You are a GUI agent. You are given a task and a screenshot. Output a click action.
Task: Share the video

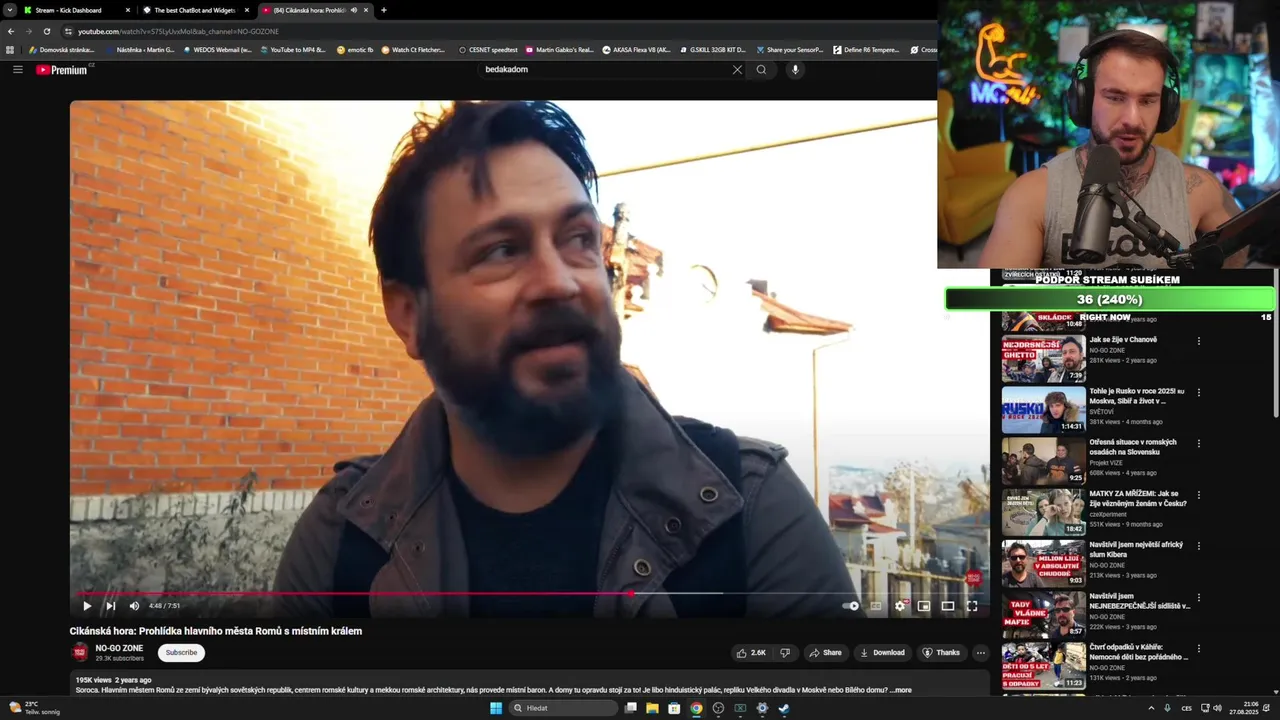825,653
